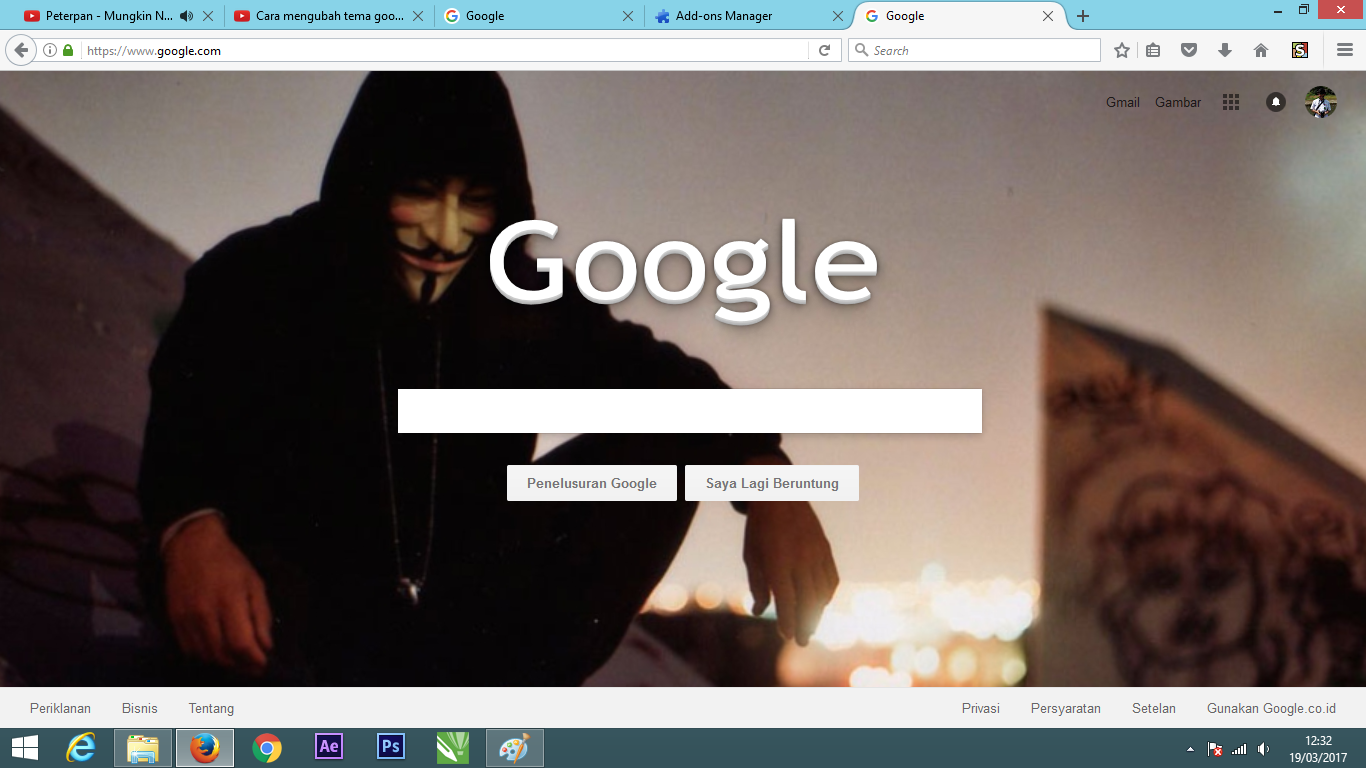Click the Saya Lagi Beruntung button
This screenshot has height=768, width=1366.
pos(772,483)
